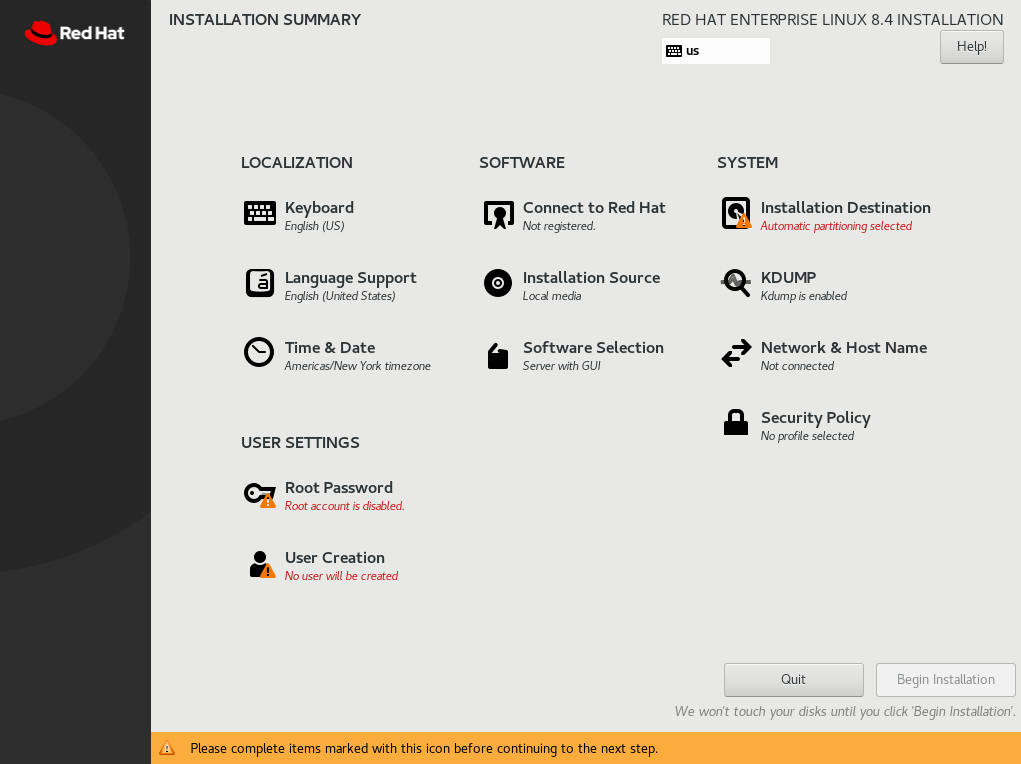Open Language Support via its icon
Screen dimensions: 1021x764
pyautogui.click(x=260, y=283)
